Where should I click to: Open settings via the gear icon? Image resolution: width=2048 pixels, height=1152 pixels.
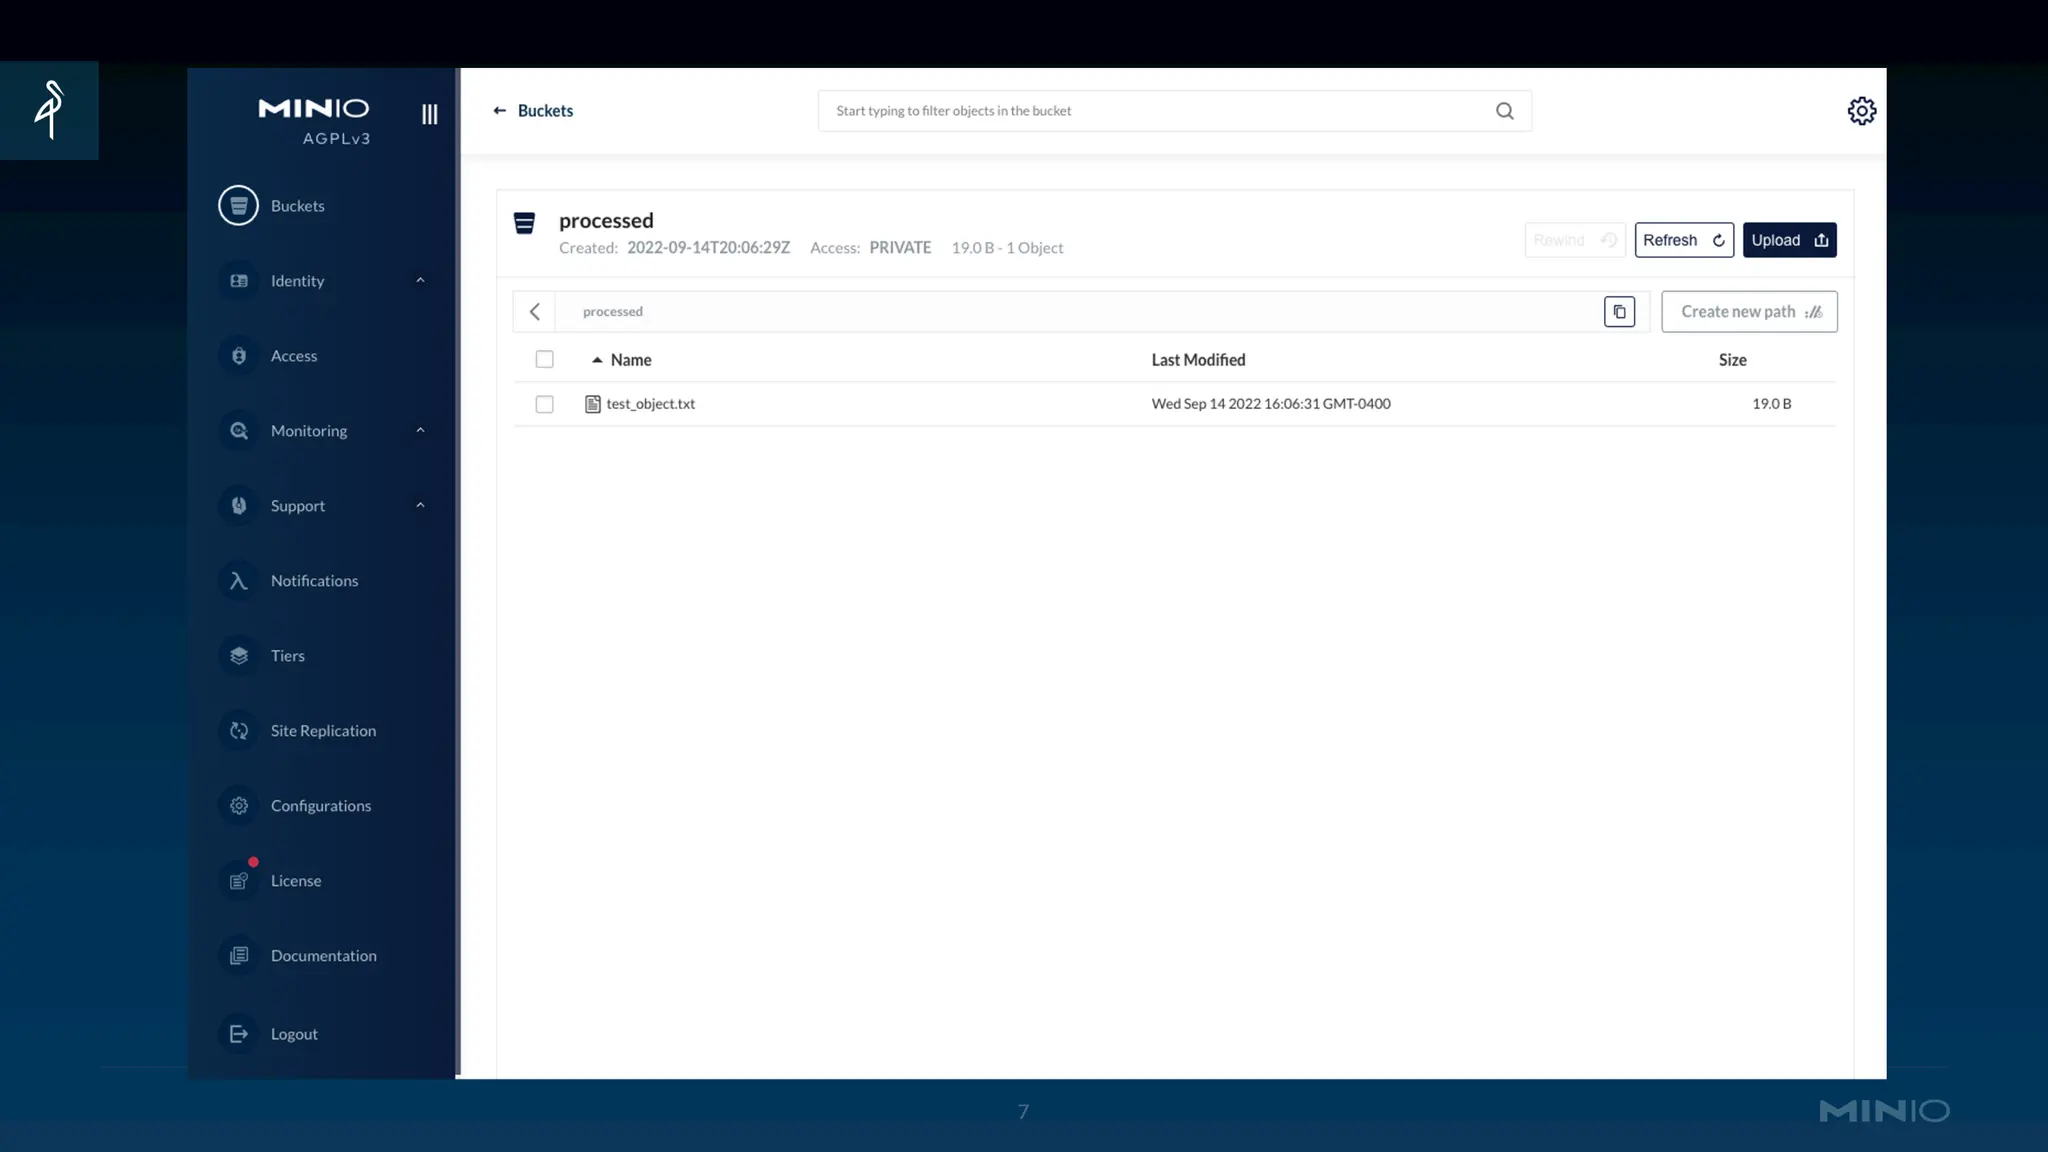[x=1861, y=111]
